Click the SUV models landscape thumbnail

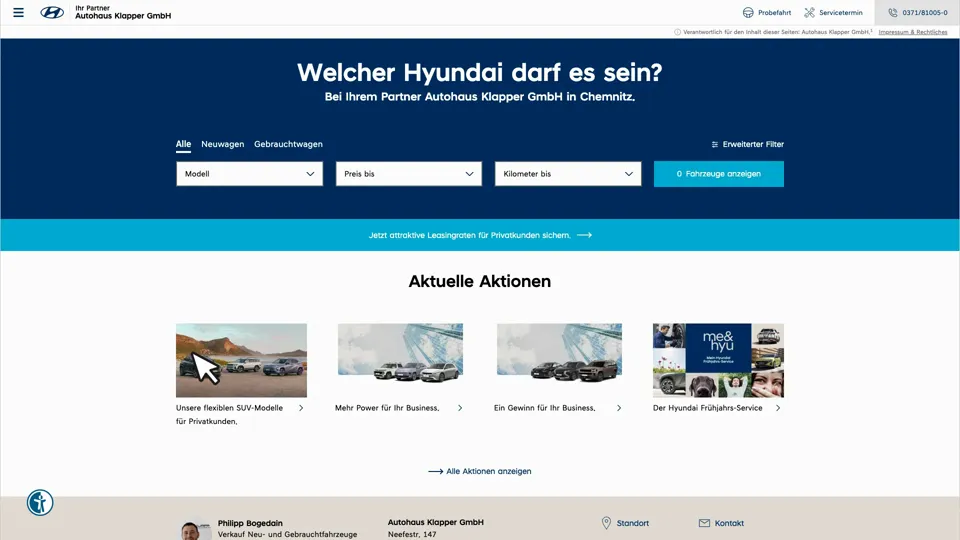[241, 361]
